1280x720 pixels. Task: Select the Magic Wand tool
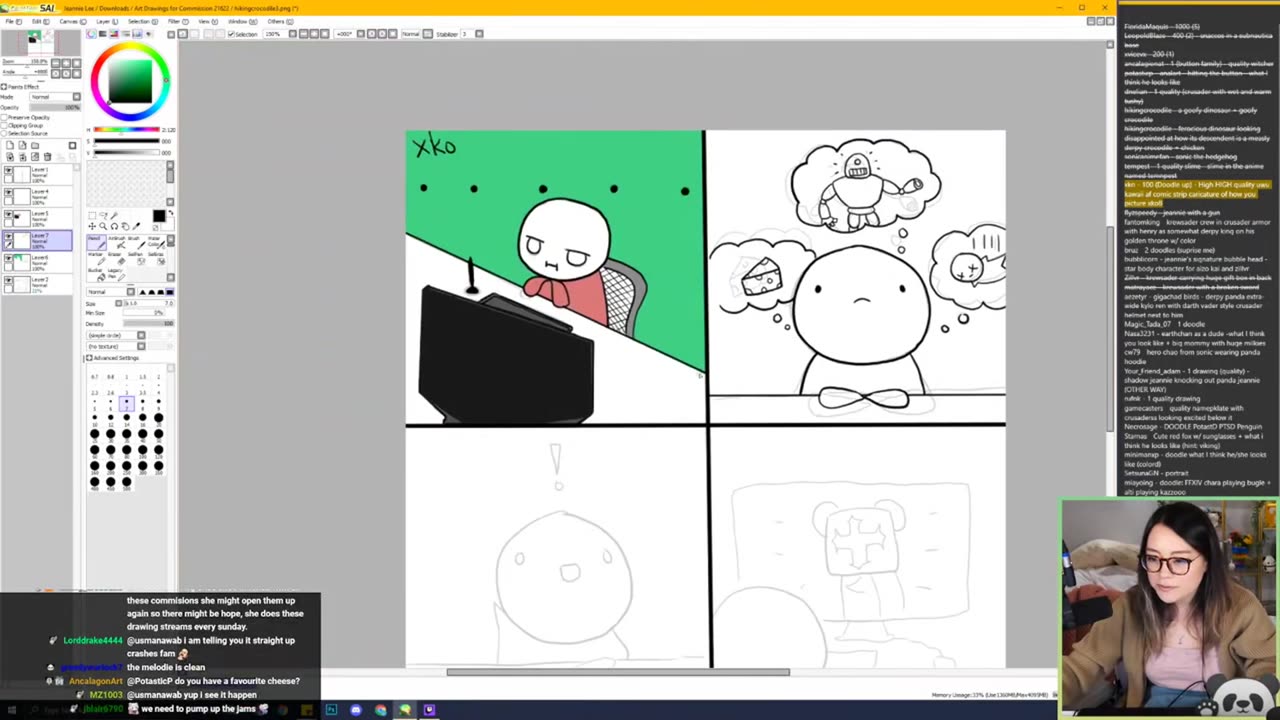pyautogui.click(x=114, y=216)
